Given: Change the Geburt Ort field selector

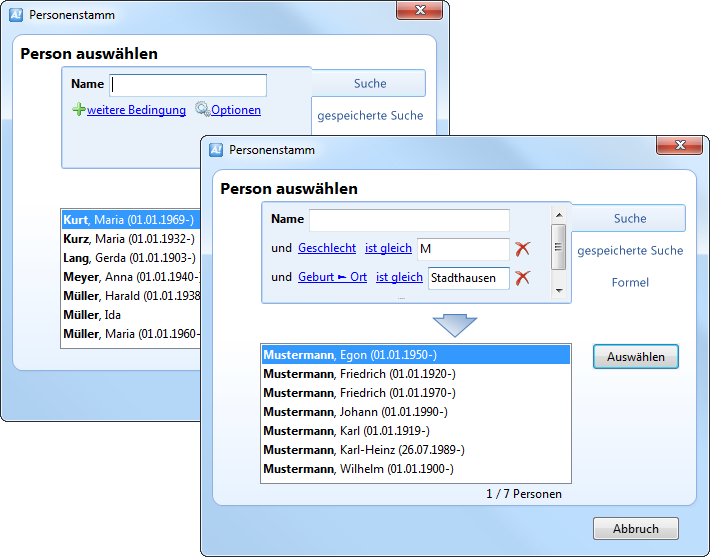Looking at the screenshot, I should point(332,277).
